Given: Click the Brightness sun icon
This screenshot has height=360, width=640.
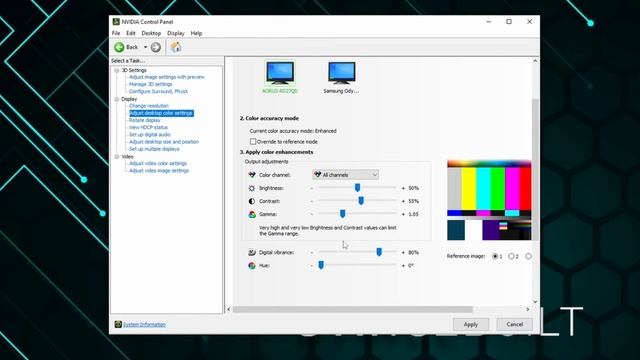Looking at the screenshot, I should tap(252, 188).
